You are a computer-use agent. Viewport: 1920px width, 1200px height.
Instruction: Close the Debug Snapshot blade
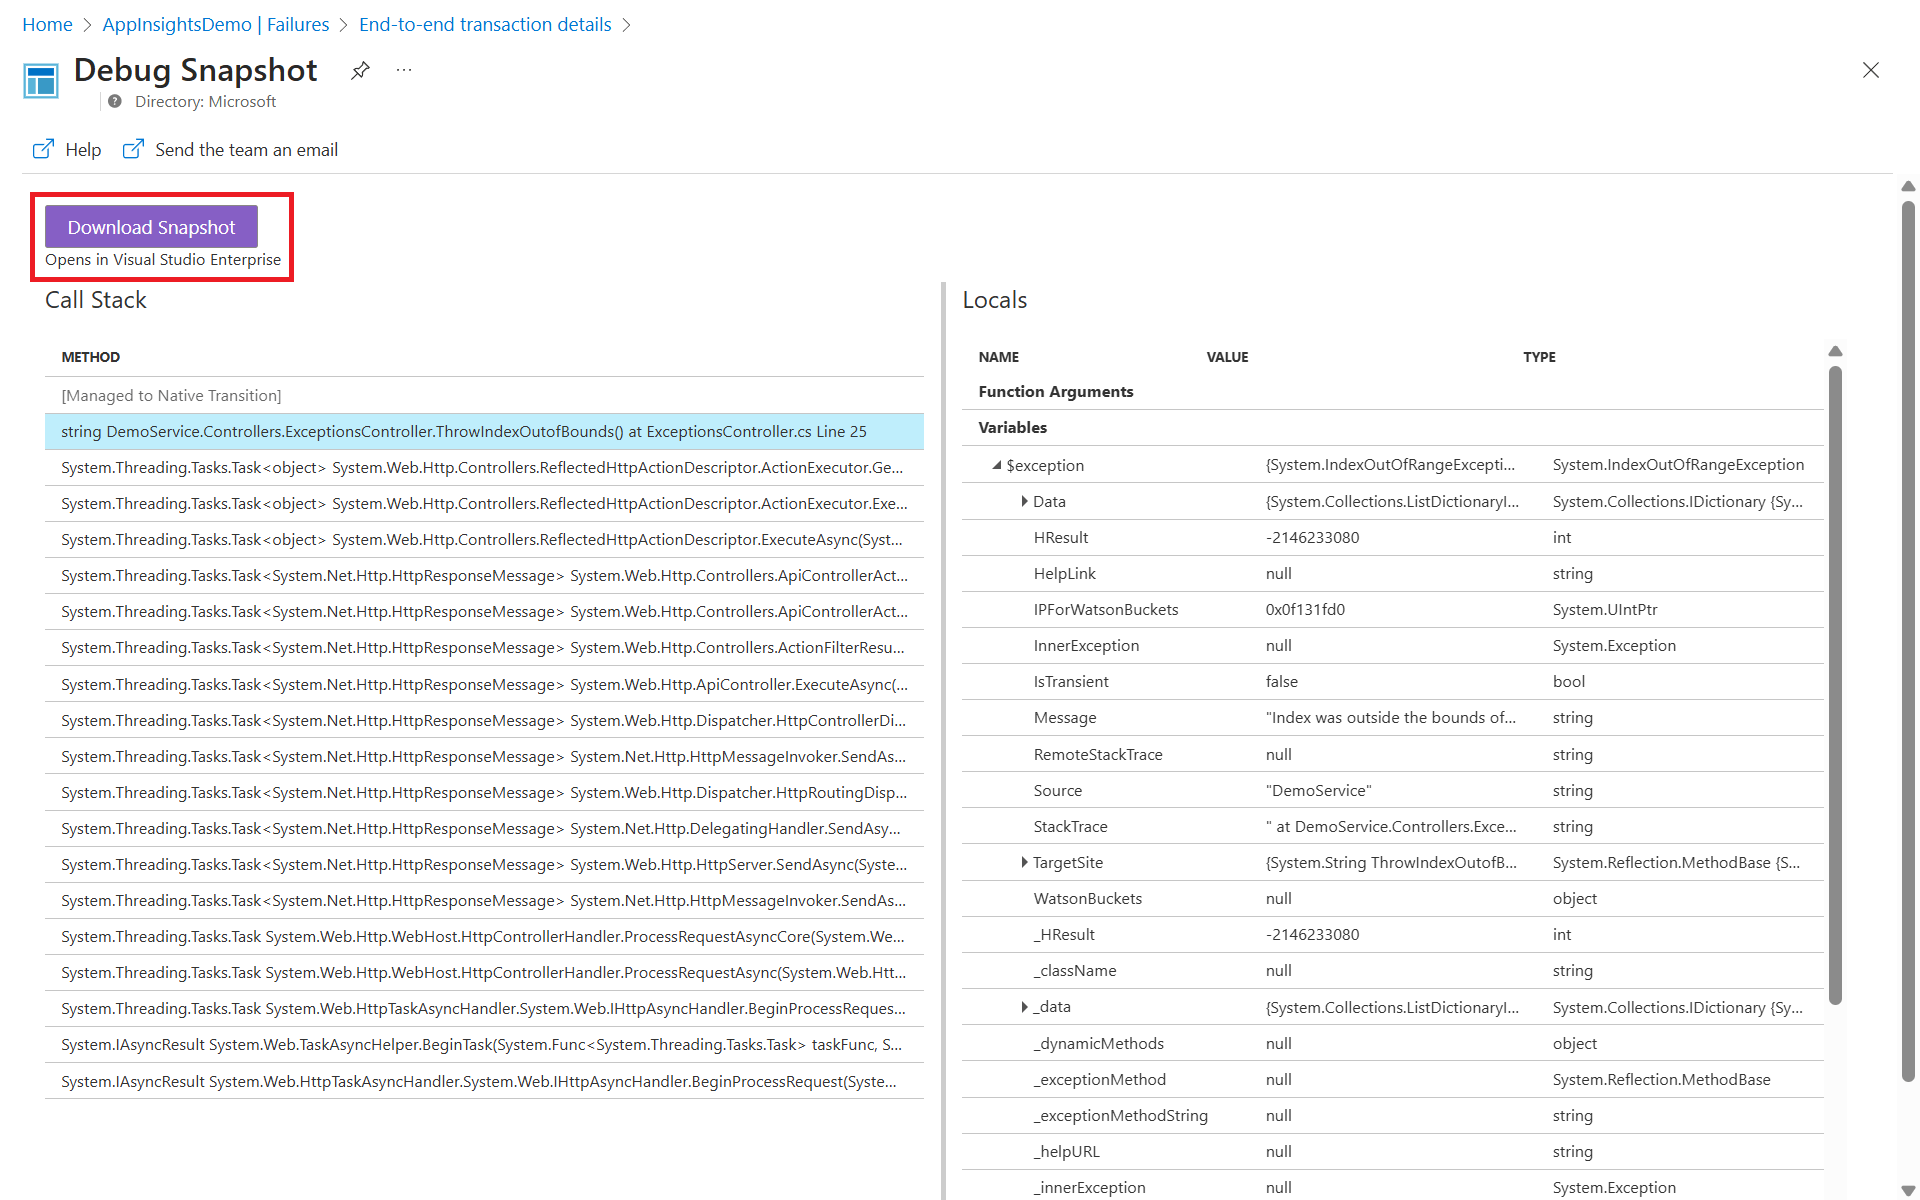click(x=1870, y=70)
